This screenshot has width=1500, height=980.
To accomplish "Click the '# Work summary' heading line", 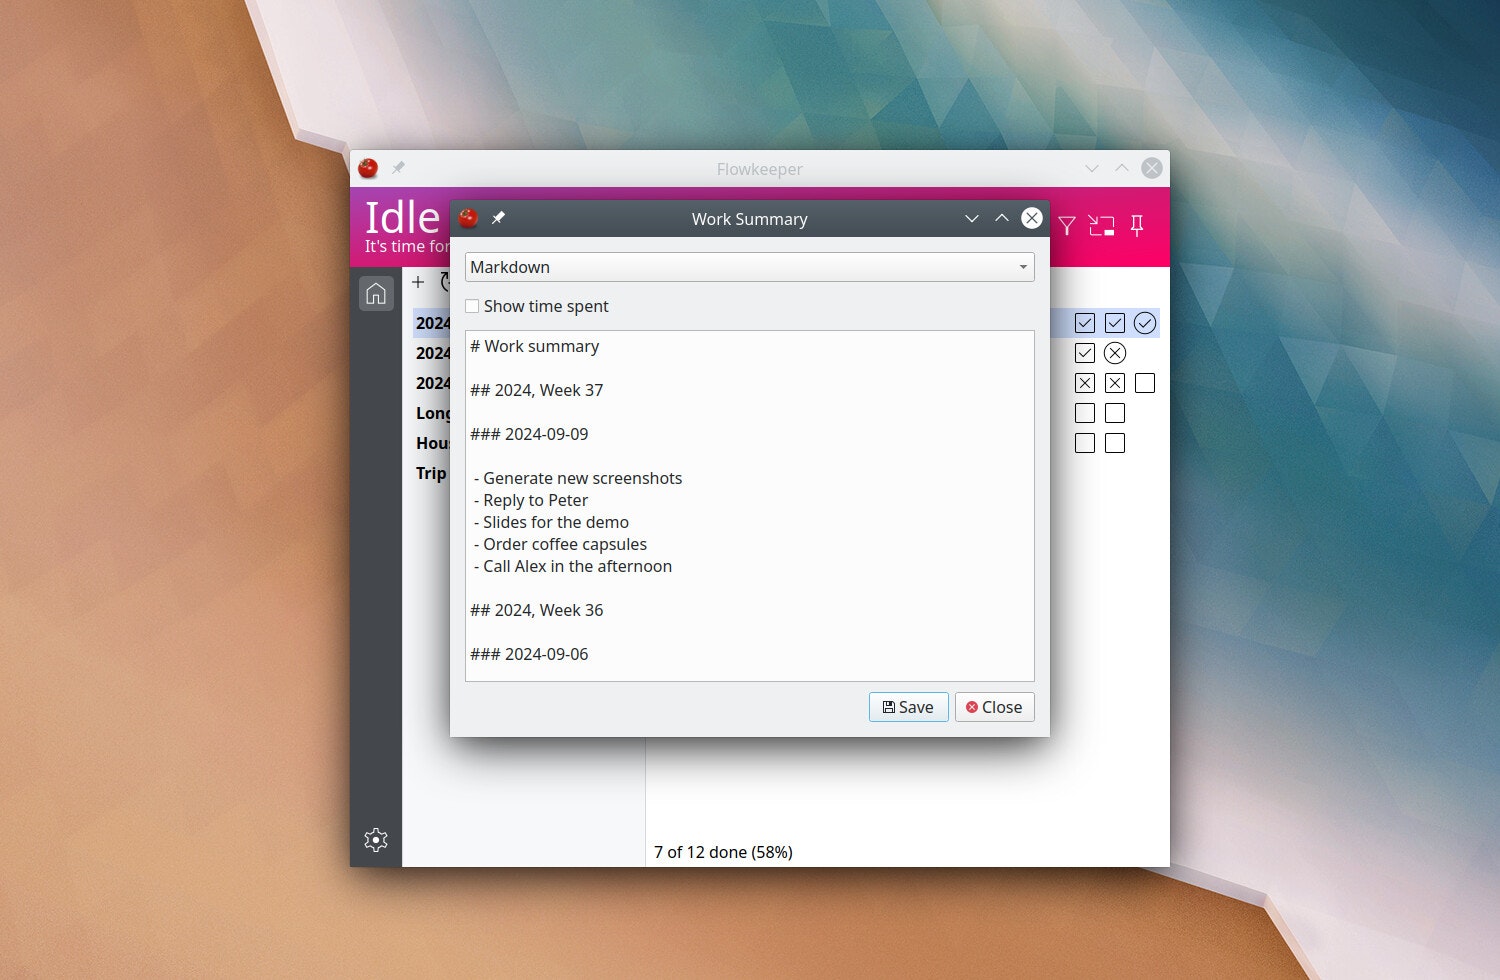I will tap(535, 346).
